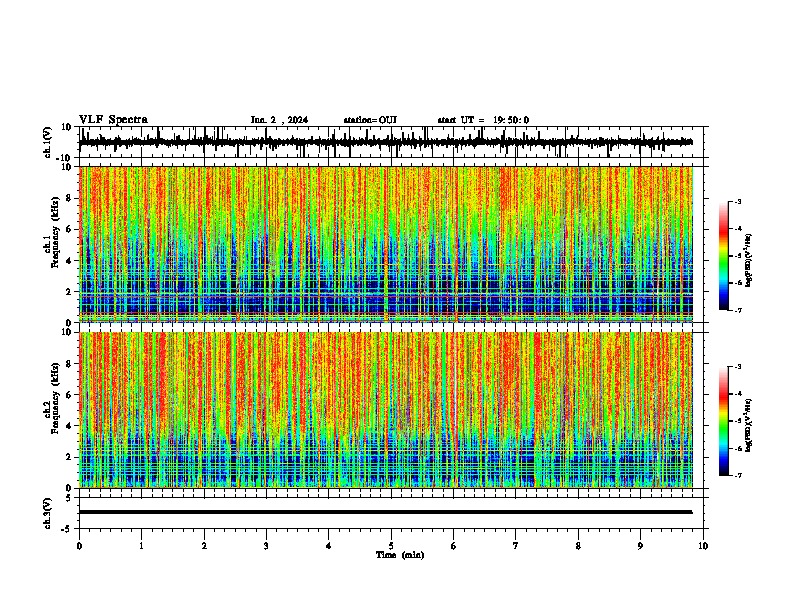792x612 pixels.
Task: Click the "6" kHz tick of the ch.2 spectrogram
Action: tap(69, 395)
